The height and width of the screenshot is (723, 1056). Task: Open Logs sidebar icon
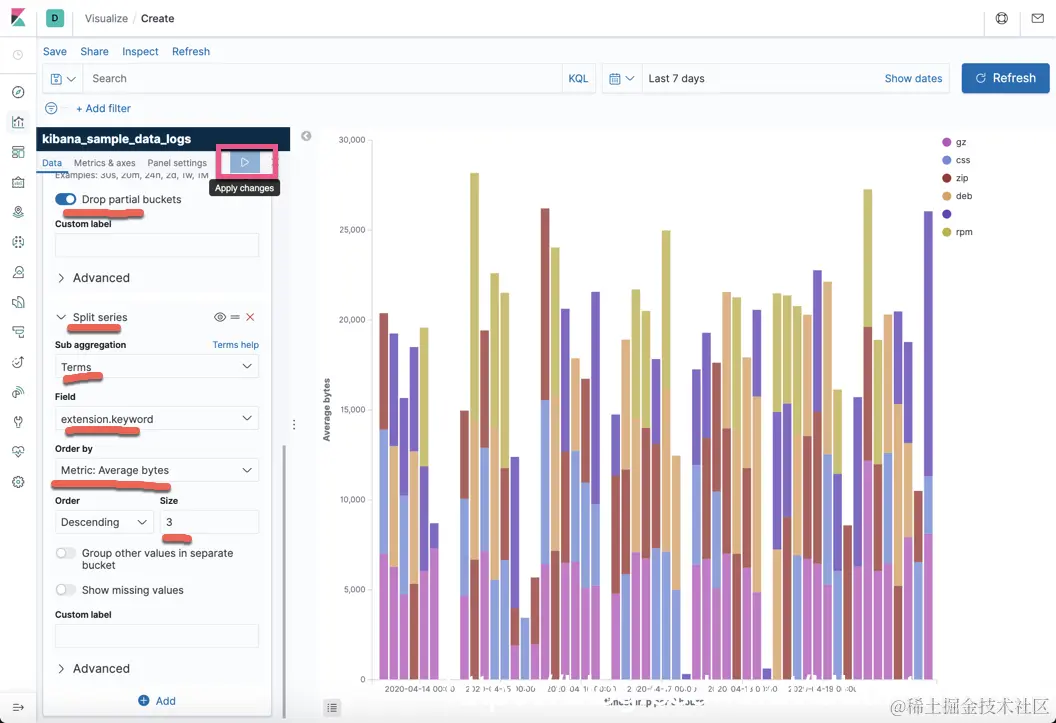click(x=18, y=302)
